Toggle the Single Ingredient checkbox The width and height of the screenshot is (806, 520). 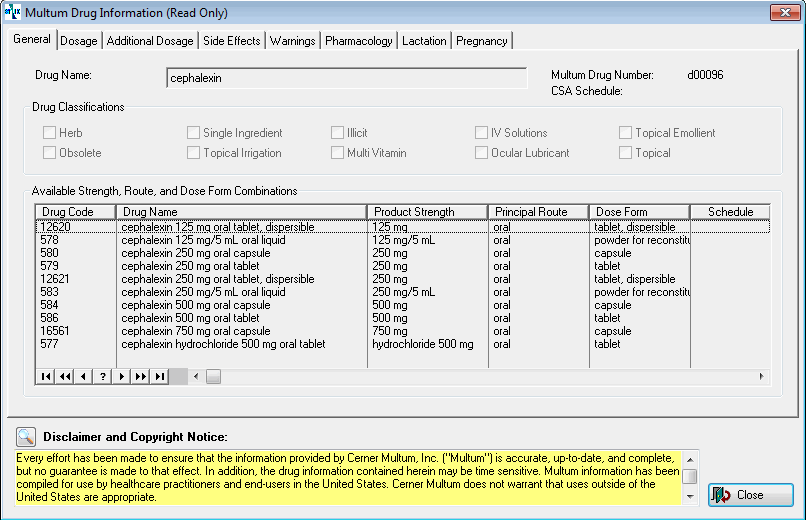(x=193, y=133)
